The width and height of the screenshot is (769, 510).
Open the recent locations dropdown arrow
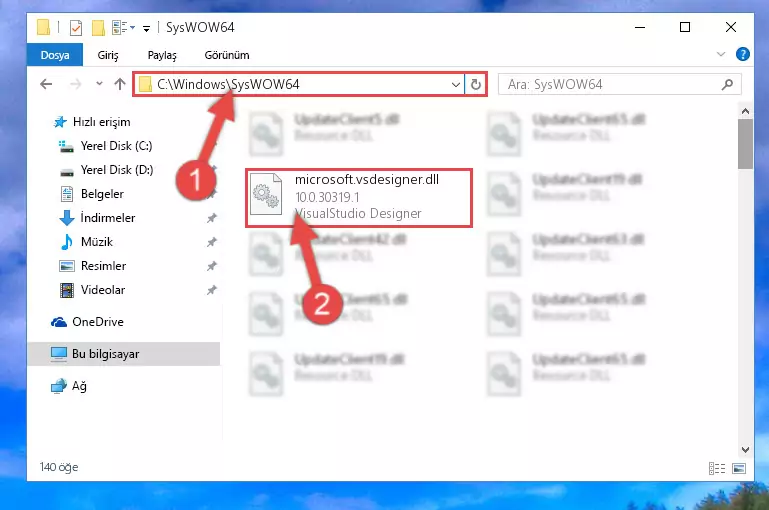tap(99, 84)
